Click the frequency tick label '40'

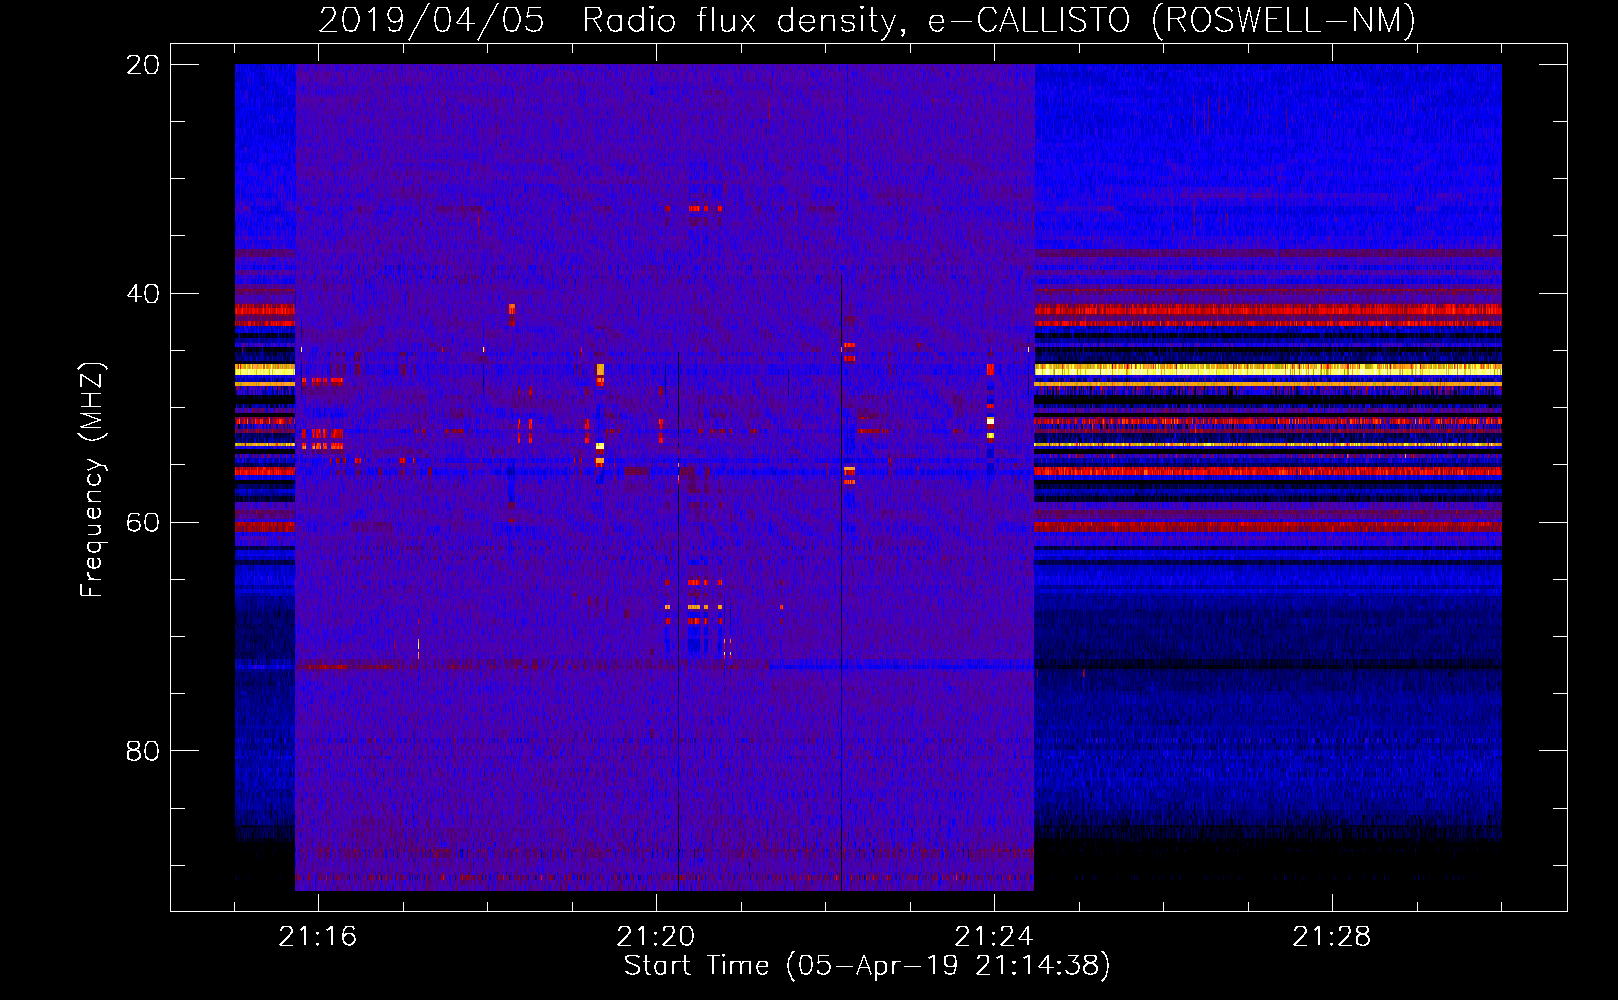click(143, 294)
